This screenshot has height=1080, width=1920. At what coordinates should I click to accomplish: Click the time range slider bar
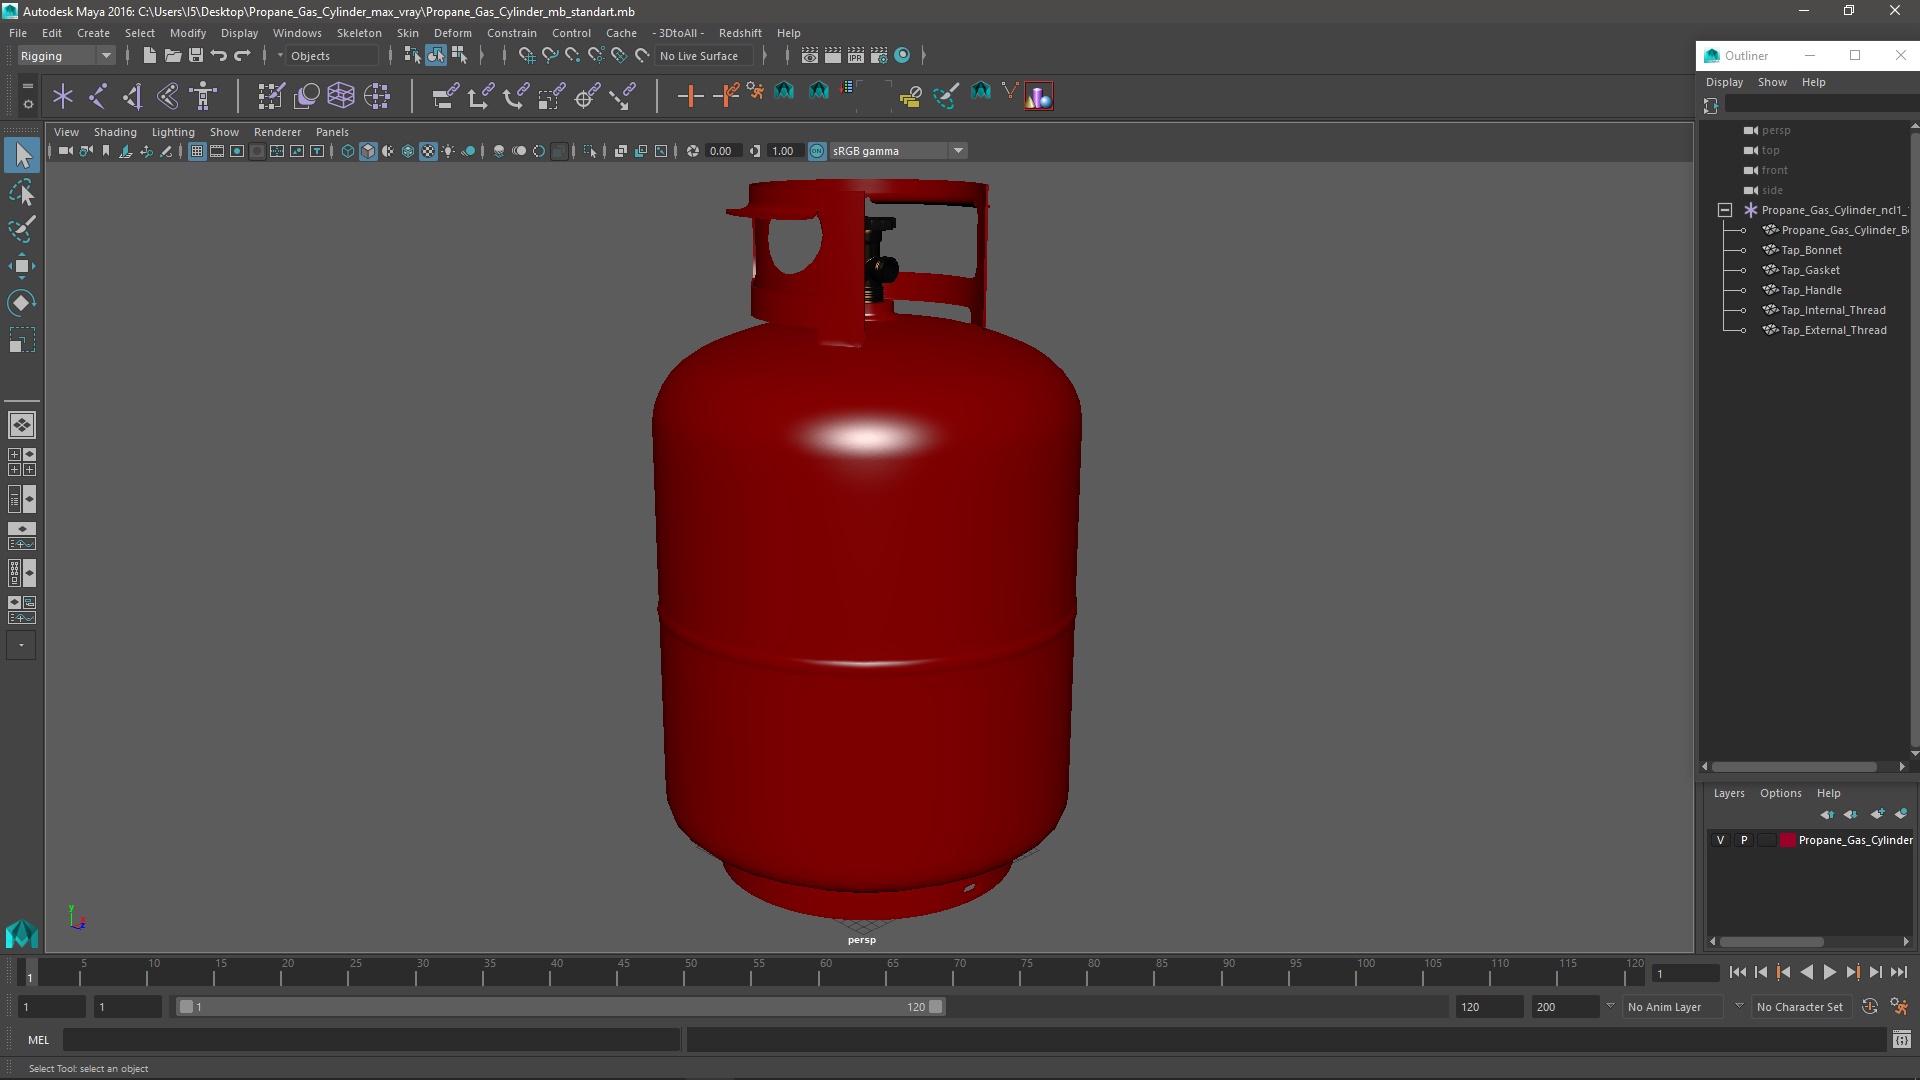[560, 1007]
